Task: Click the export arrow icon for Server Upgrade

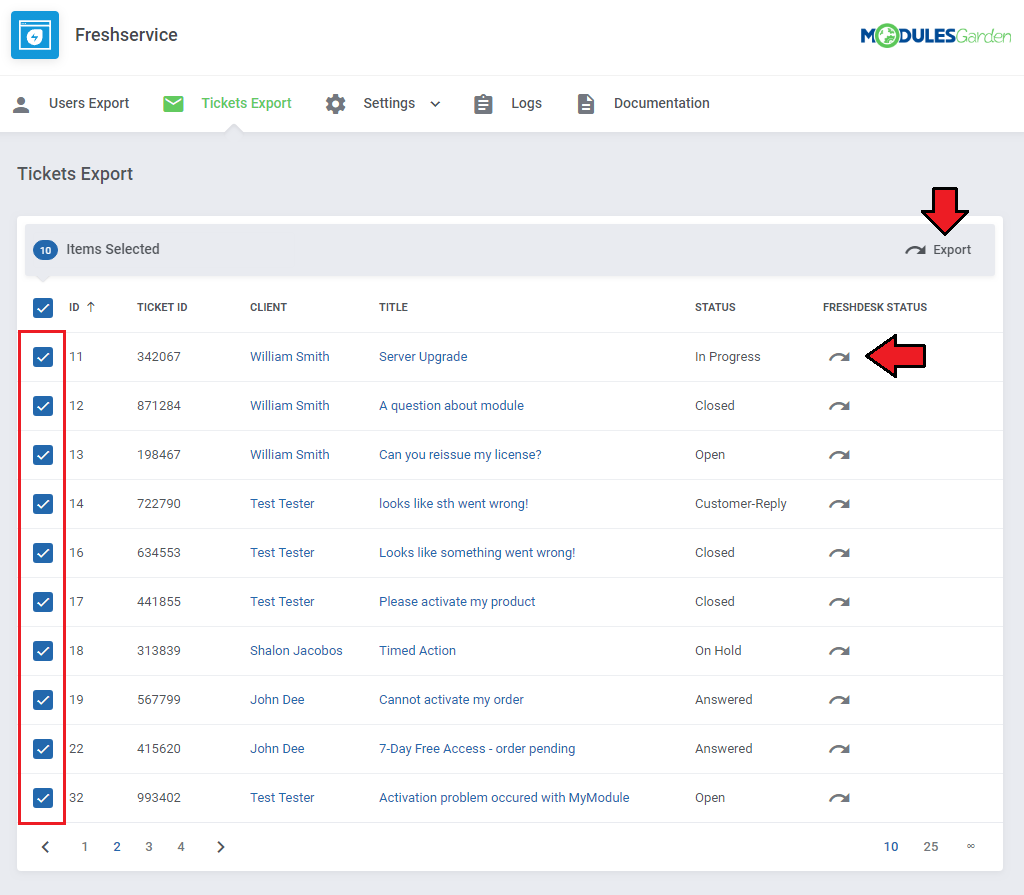Action: 839,357
